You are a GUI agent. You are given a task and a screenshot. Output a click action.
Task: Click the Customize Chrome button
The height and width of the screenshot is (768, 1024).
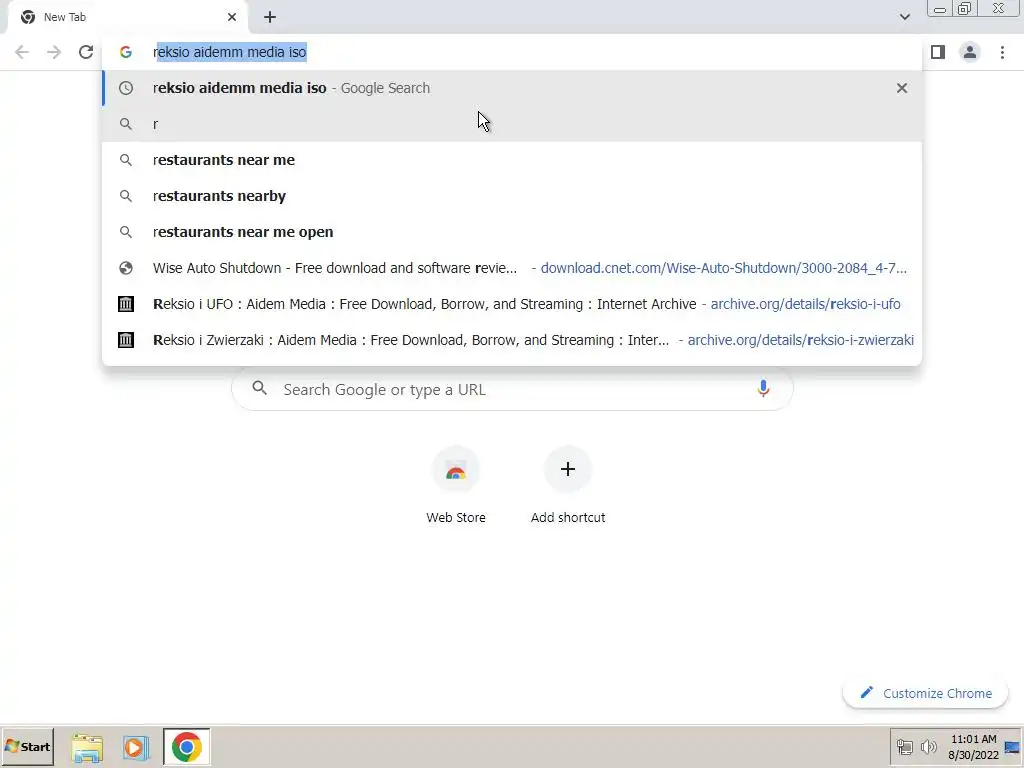(925, 693)
